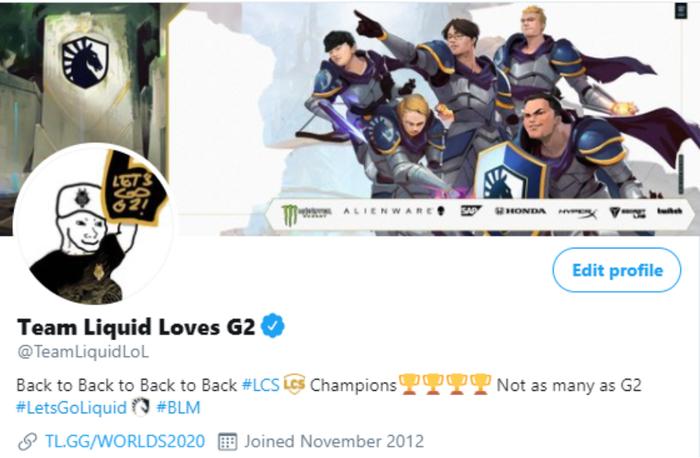Open the round profile avatar picture

click(94, 225)
